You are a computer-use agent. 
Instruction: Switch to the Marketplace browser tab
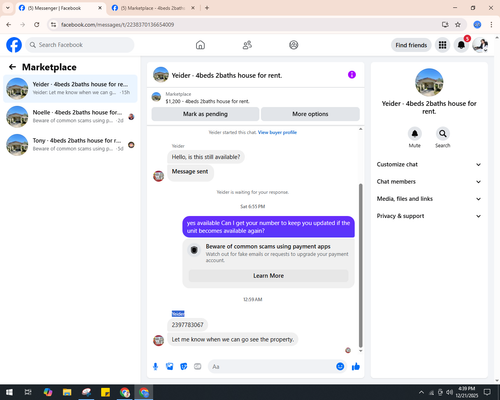153,8
